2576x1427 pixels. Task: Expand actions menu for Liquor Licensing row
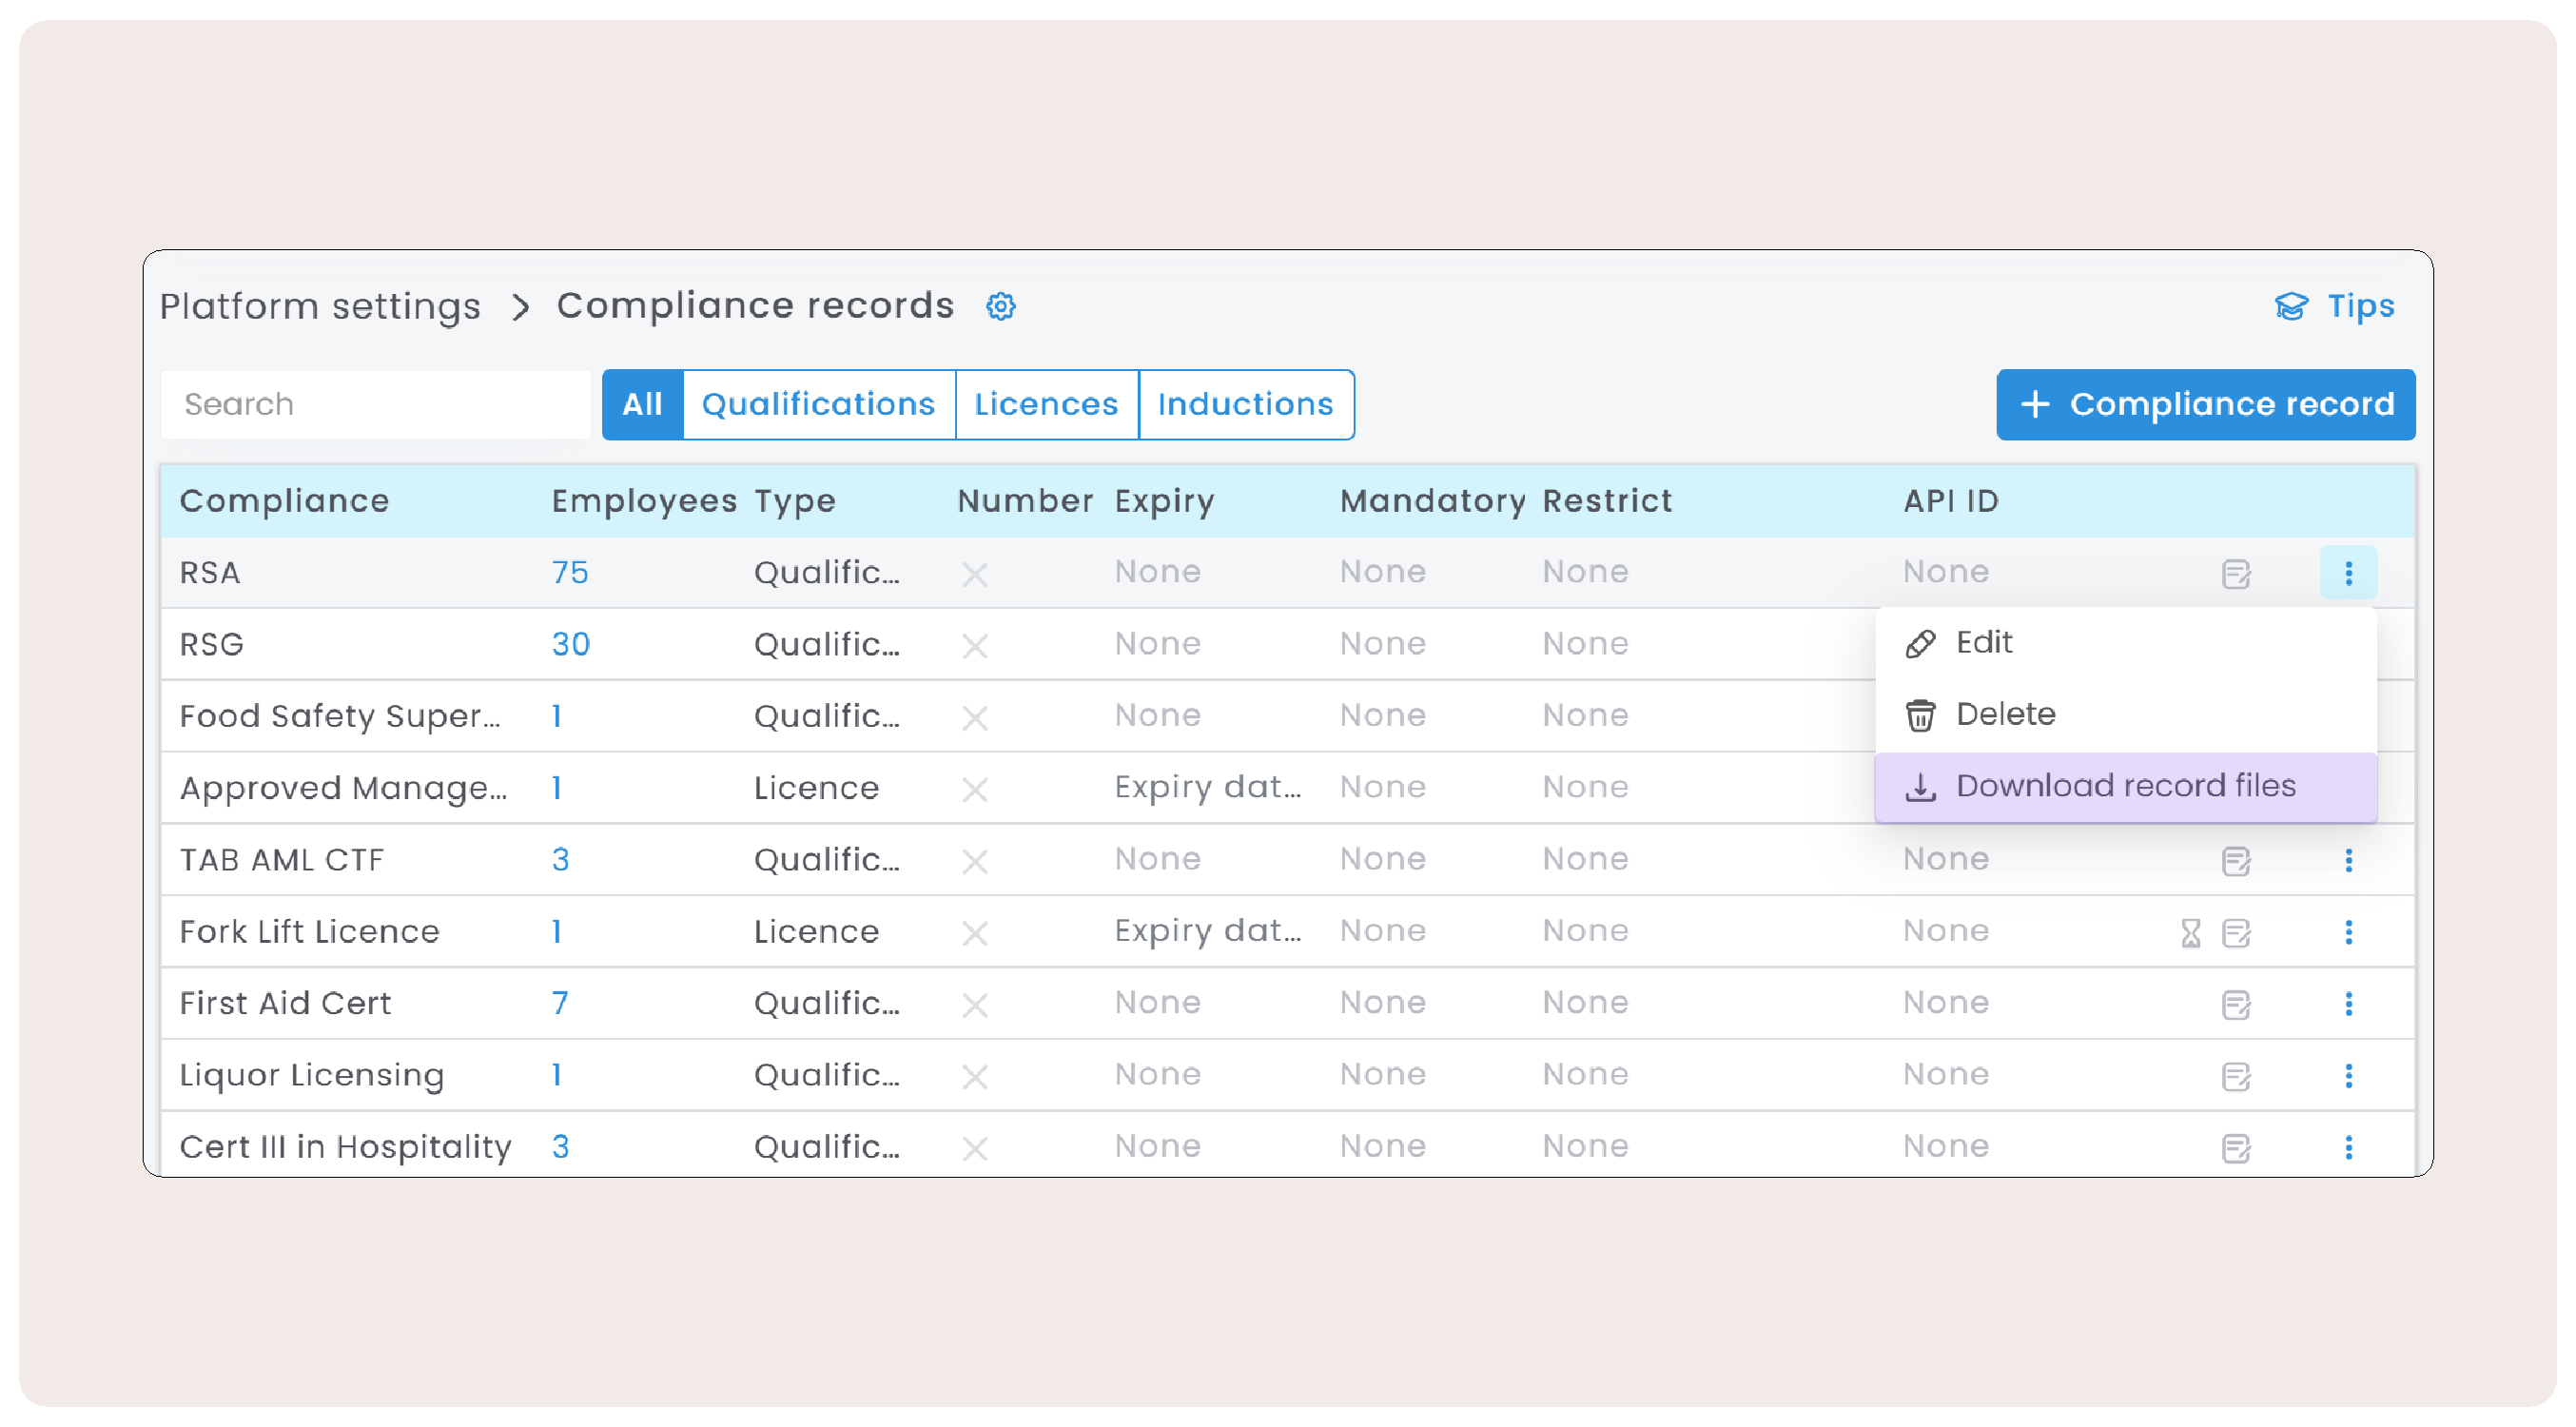pyautogui.click(x=2348, y=1075)
